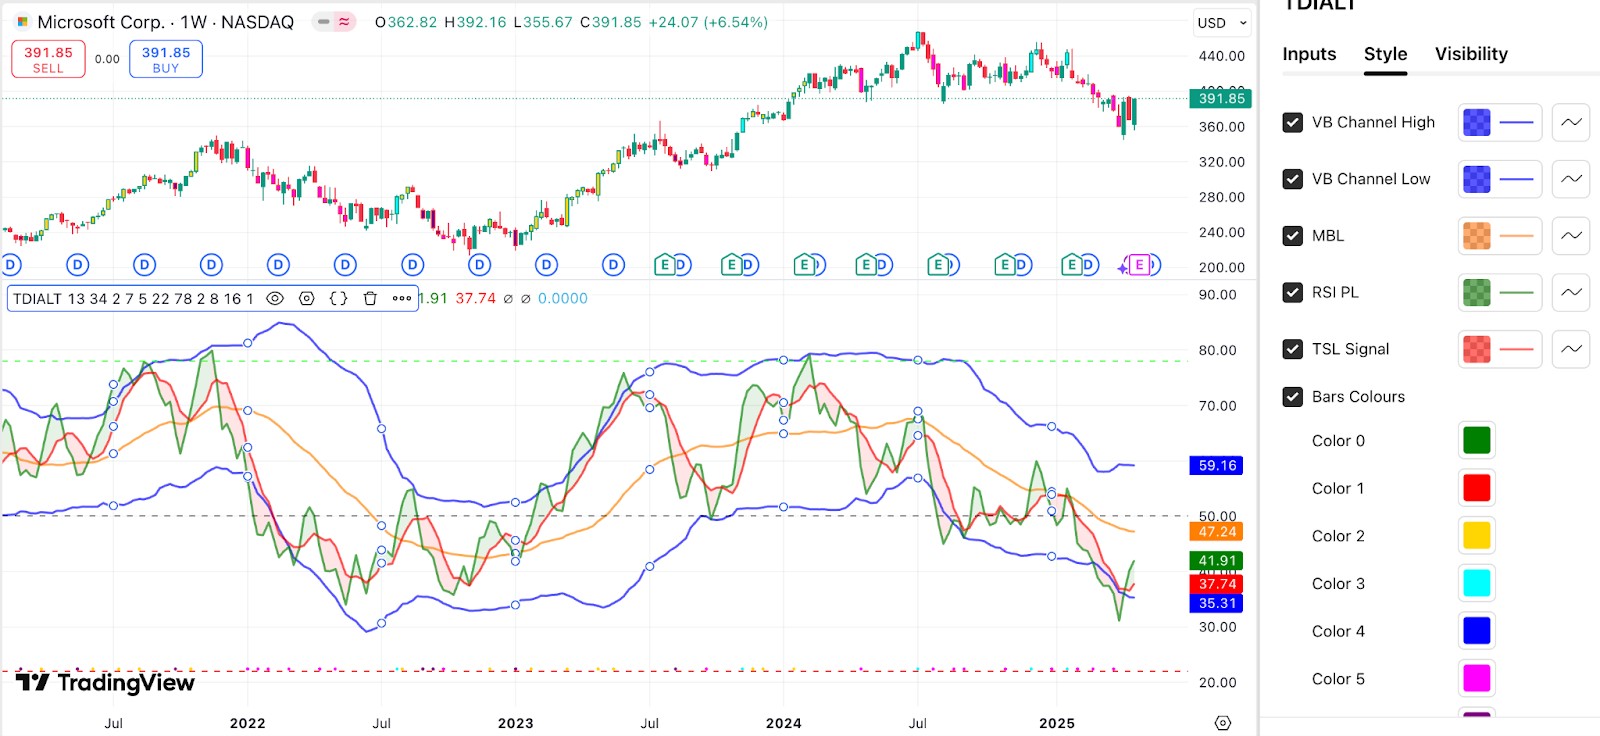Switch to the Inputs tab
This screenshot has height=736, width=1600.
coord(1309,54)
